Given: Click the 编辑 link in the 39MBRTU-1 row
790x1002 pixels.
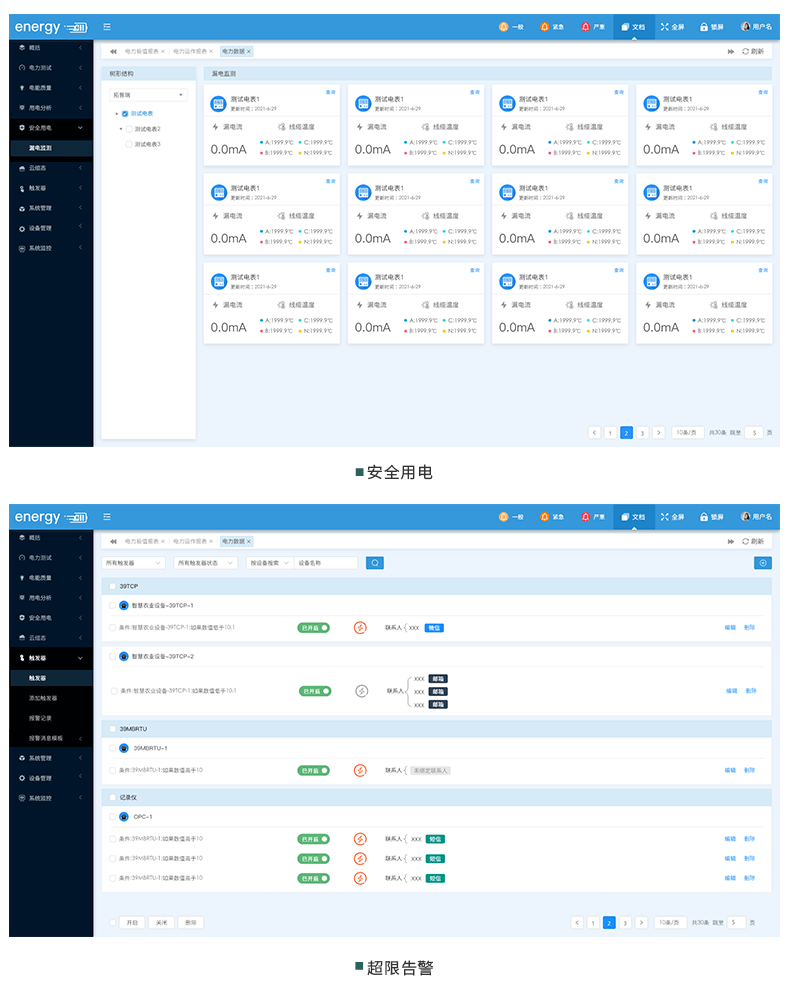Looking at the screenshot, I should (x=730, y=770).
